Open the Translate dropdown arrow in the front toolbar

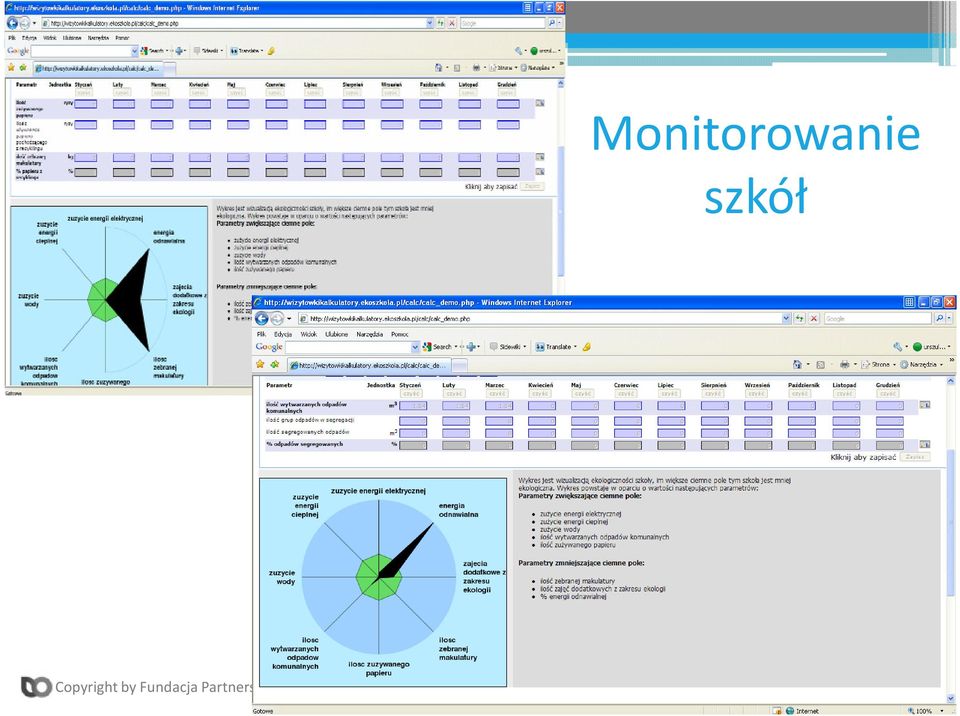575,347
